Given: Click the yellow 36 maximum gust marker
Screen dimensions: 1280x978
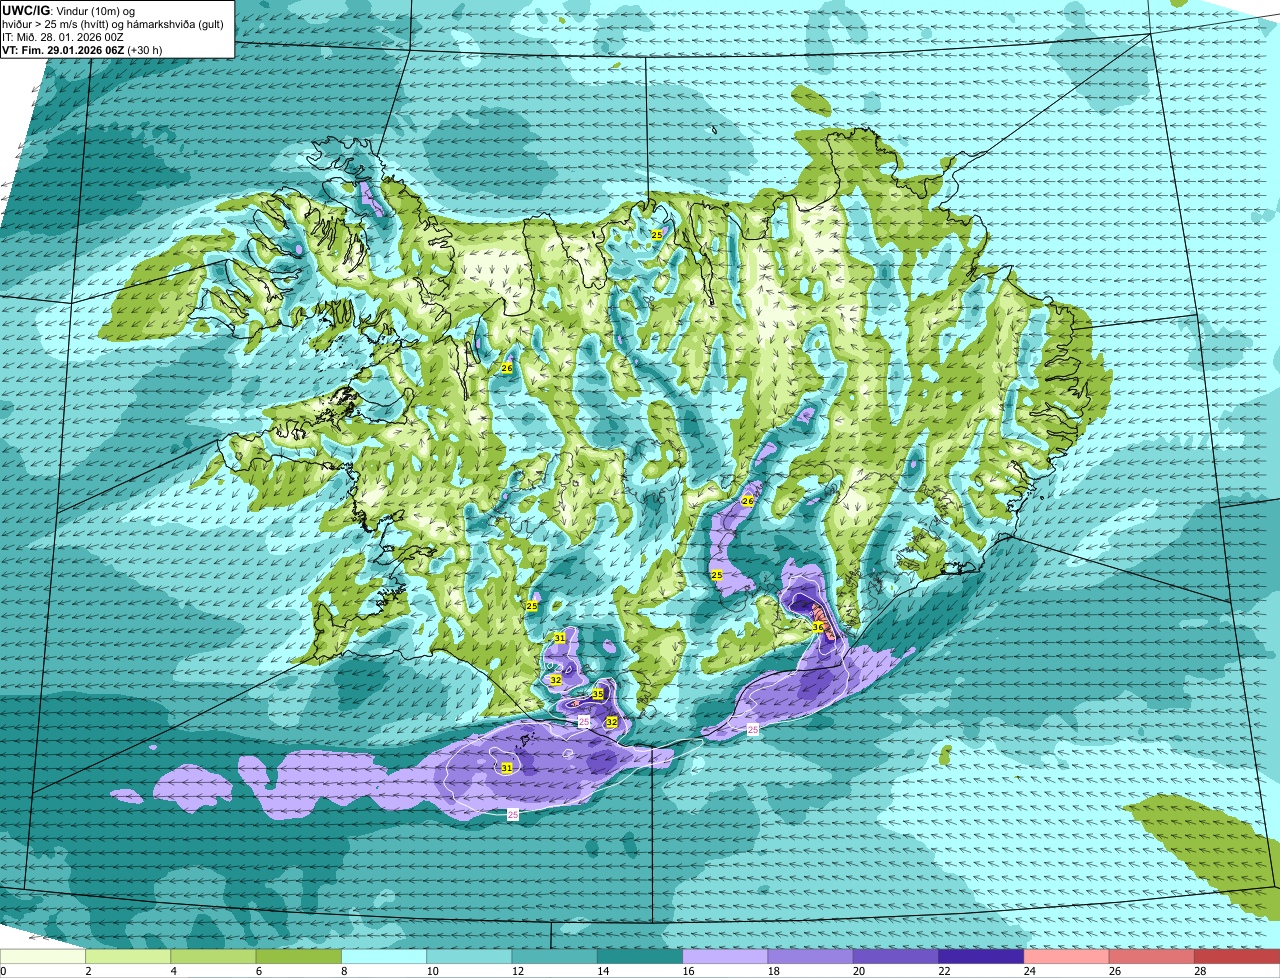Looking at the screenshot, I should [x=818, y=627].
